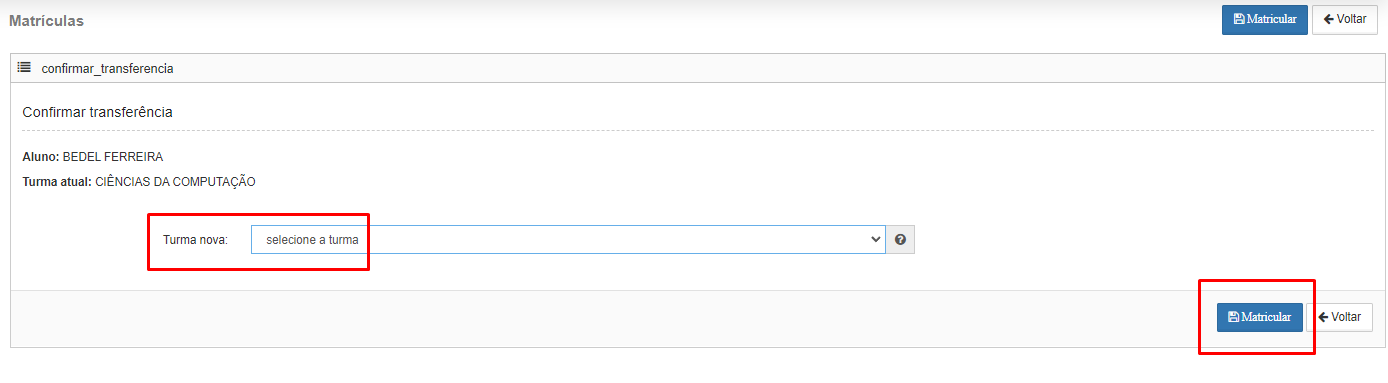
Task: Click the left arrow icon in bottom Voltar
Action: pos(1323,317)
